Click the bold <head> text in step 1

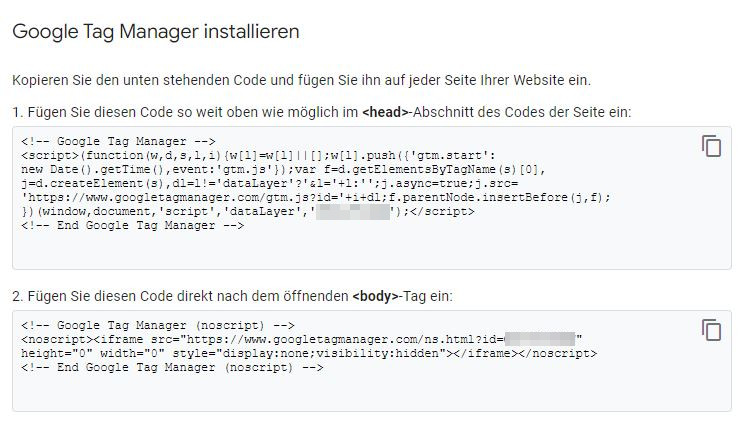[x=386, y=112]
